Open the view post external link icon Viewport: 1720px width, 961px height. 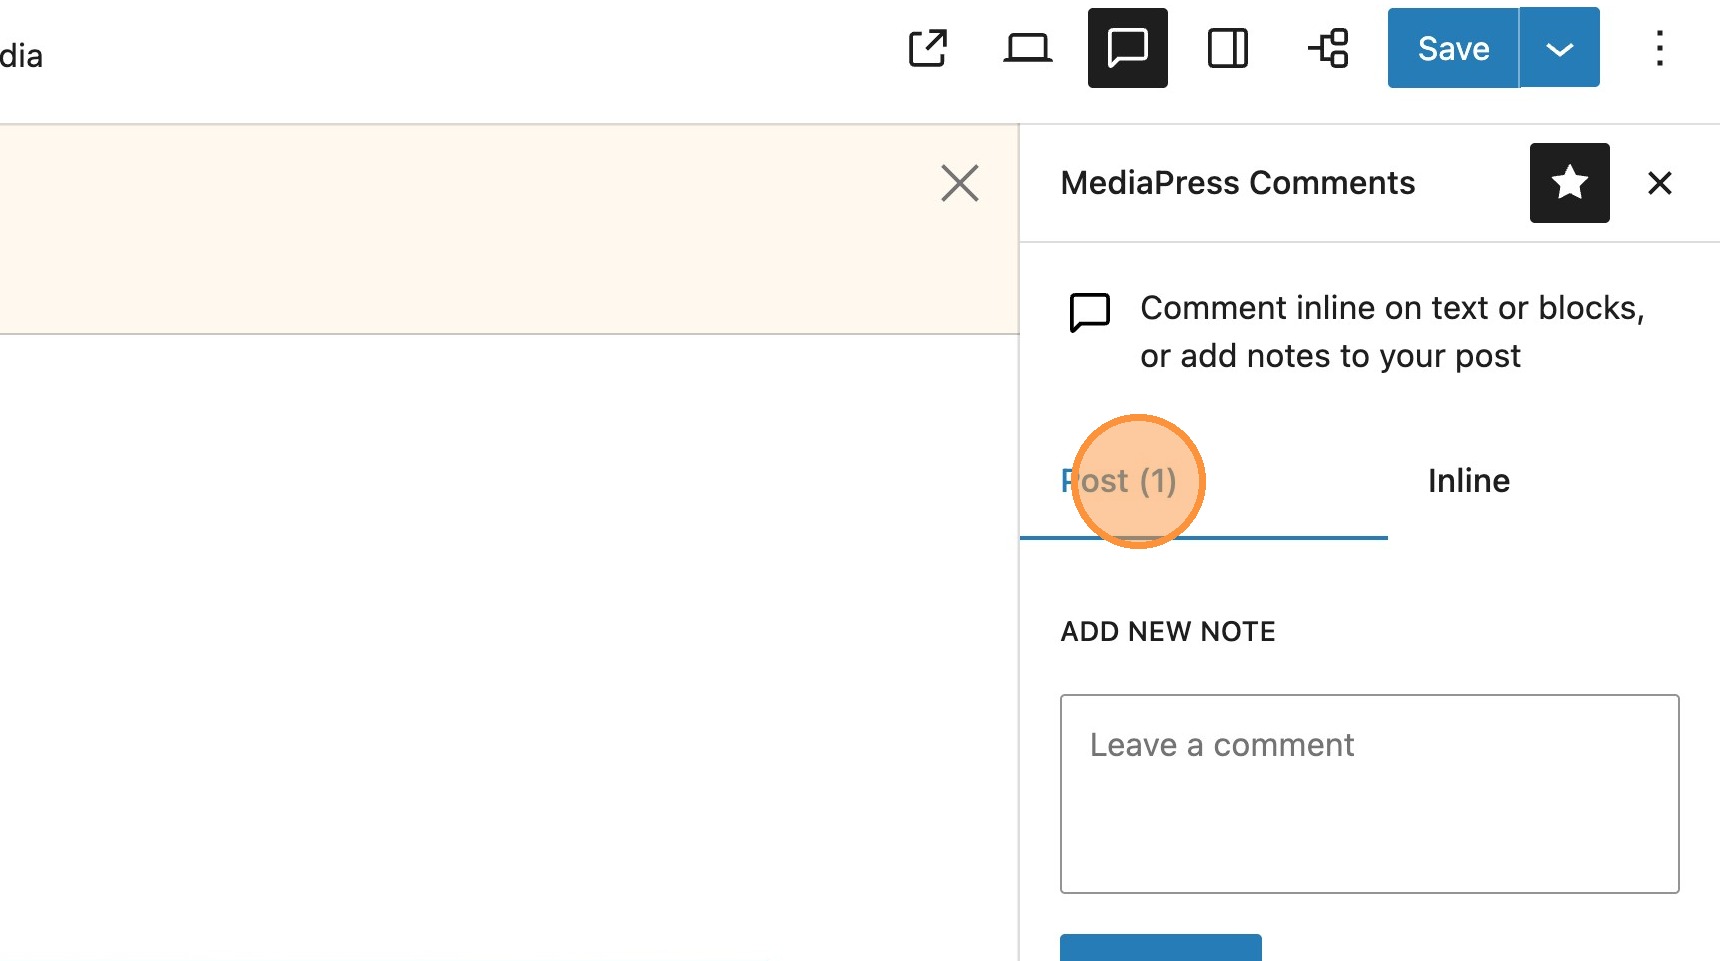click(927, 48)
